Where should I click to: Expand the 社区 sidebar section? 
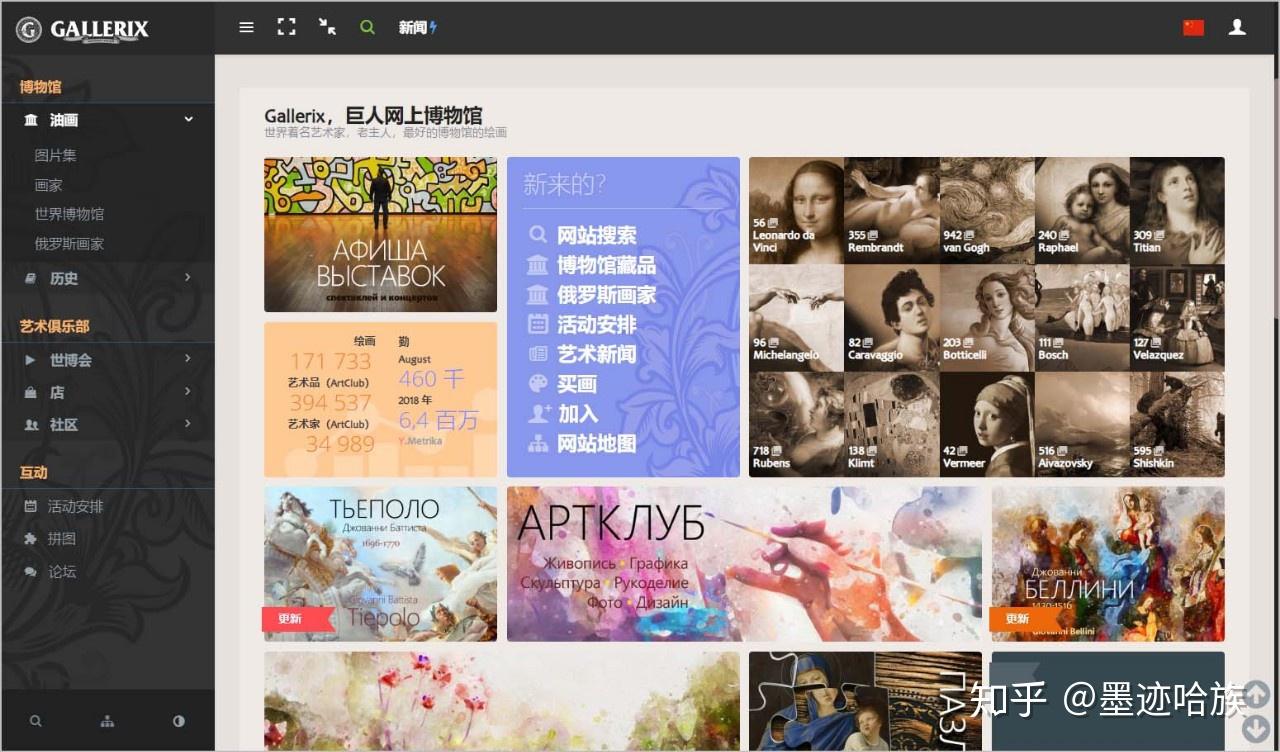(x=107, y=424)
